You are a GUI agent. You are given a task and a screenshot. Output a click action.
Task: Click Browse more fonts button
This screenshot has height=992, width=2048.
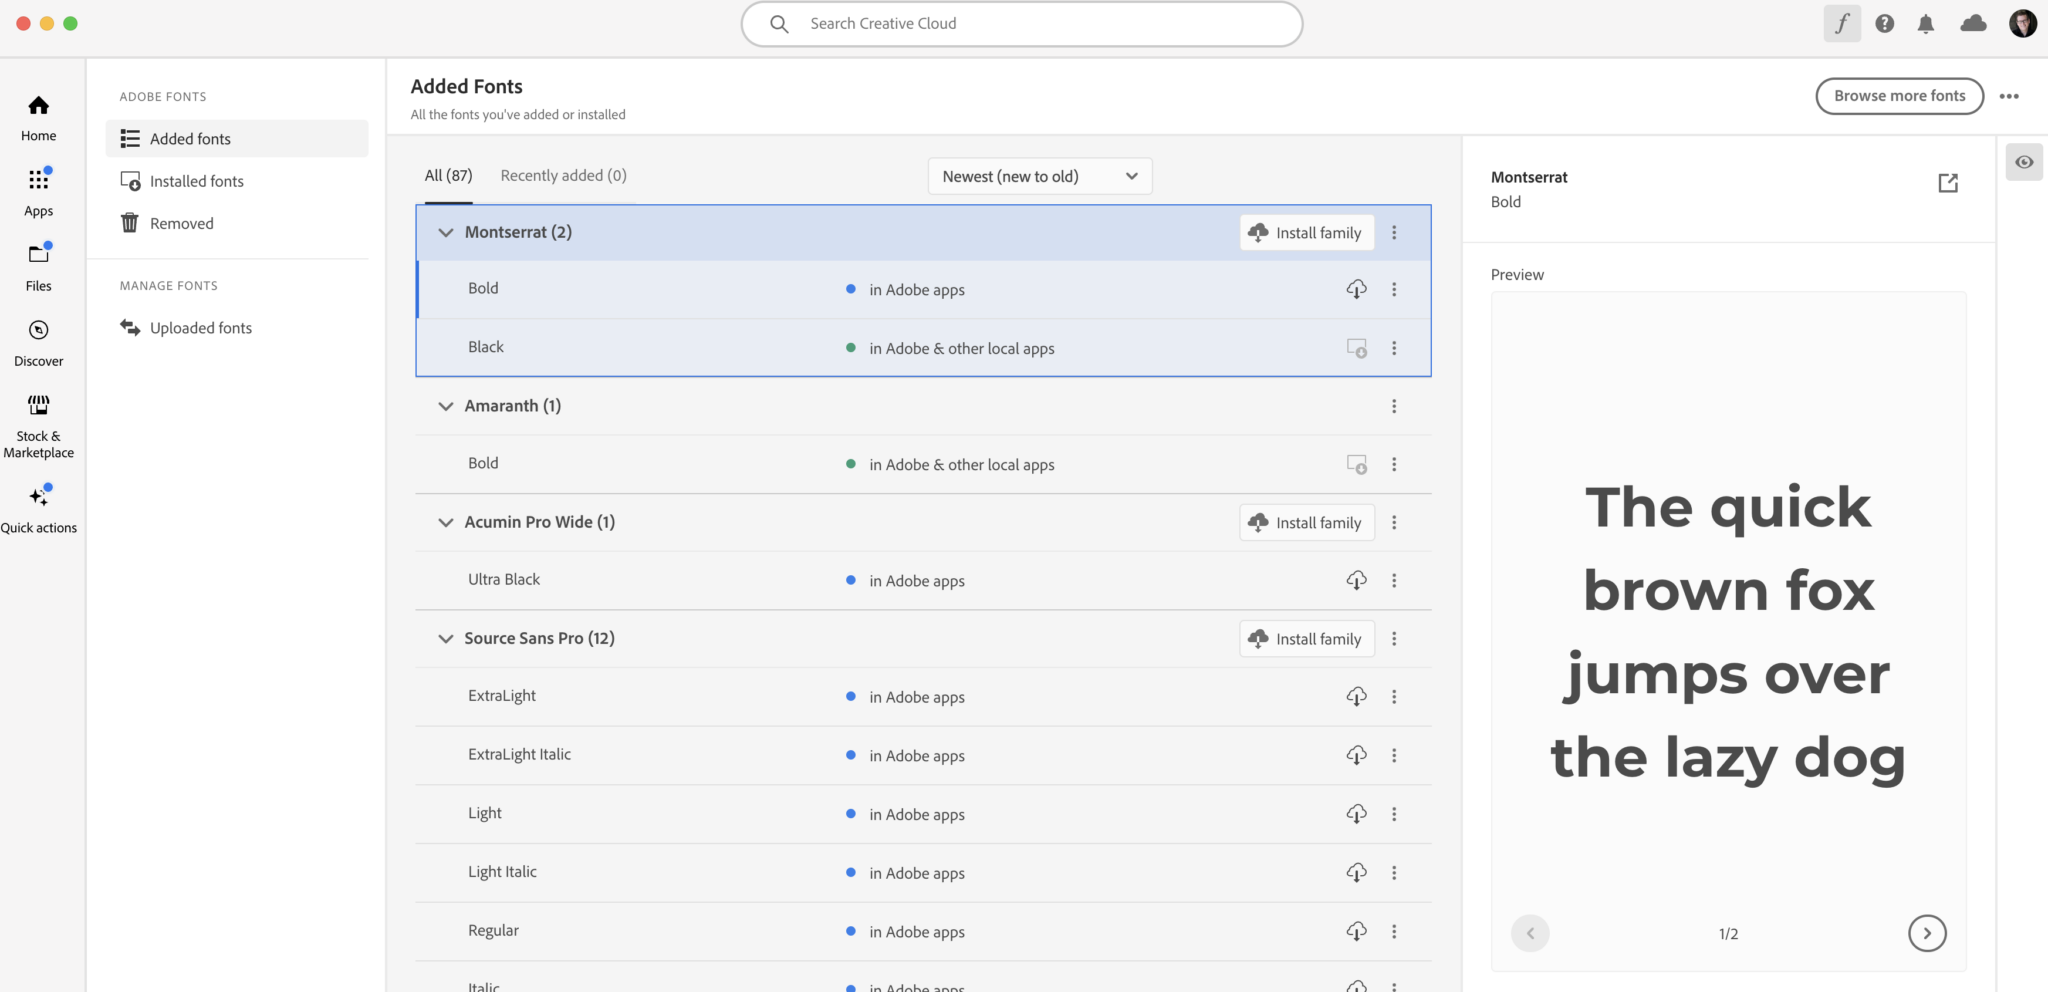click(1898, 96)
